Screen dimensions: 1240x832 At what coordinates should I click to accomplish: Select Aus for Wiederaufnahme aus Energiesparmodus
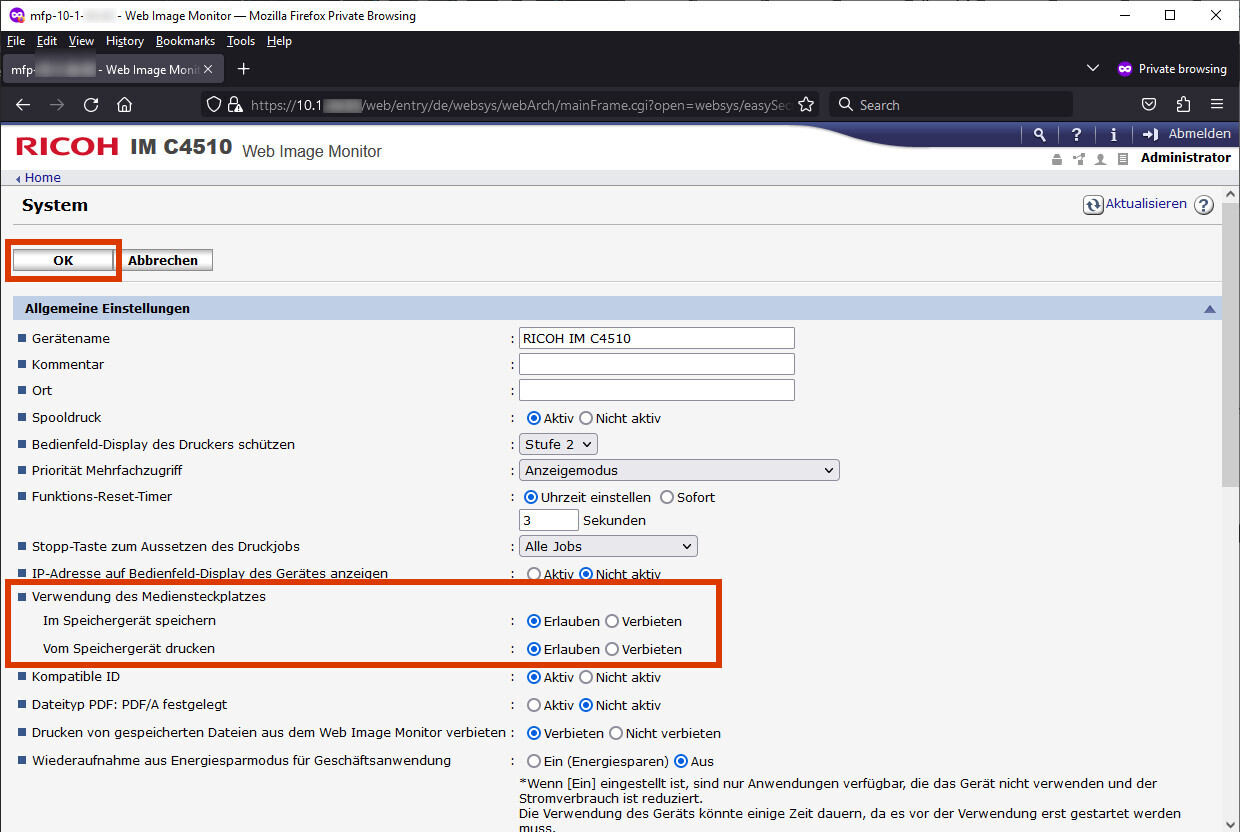(x=682, y=761)
